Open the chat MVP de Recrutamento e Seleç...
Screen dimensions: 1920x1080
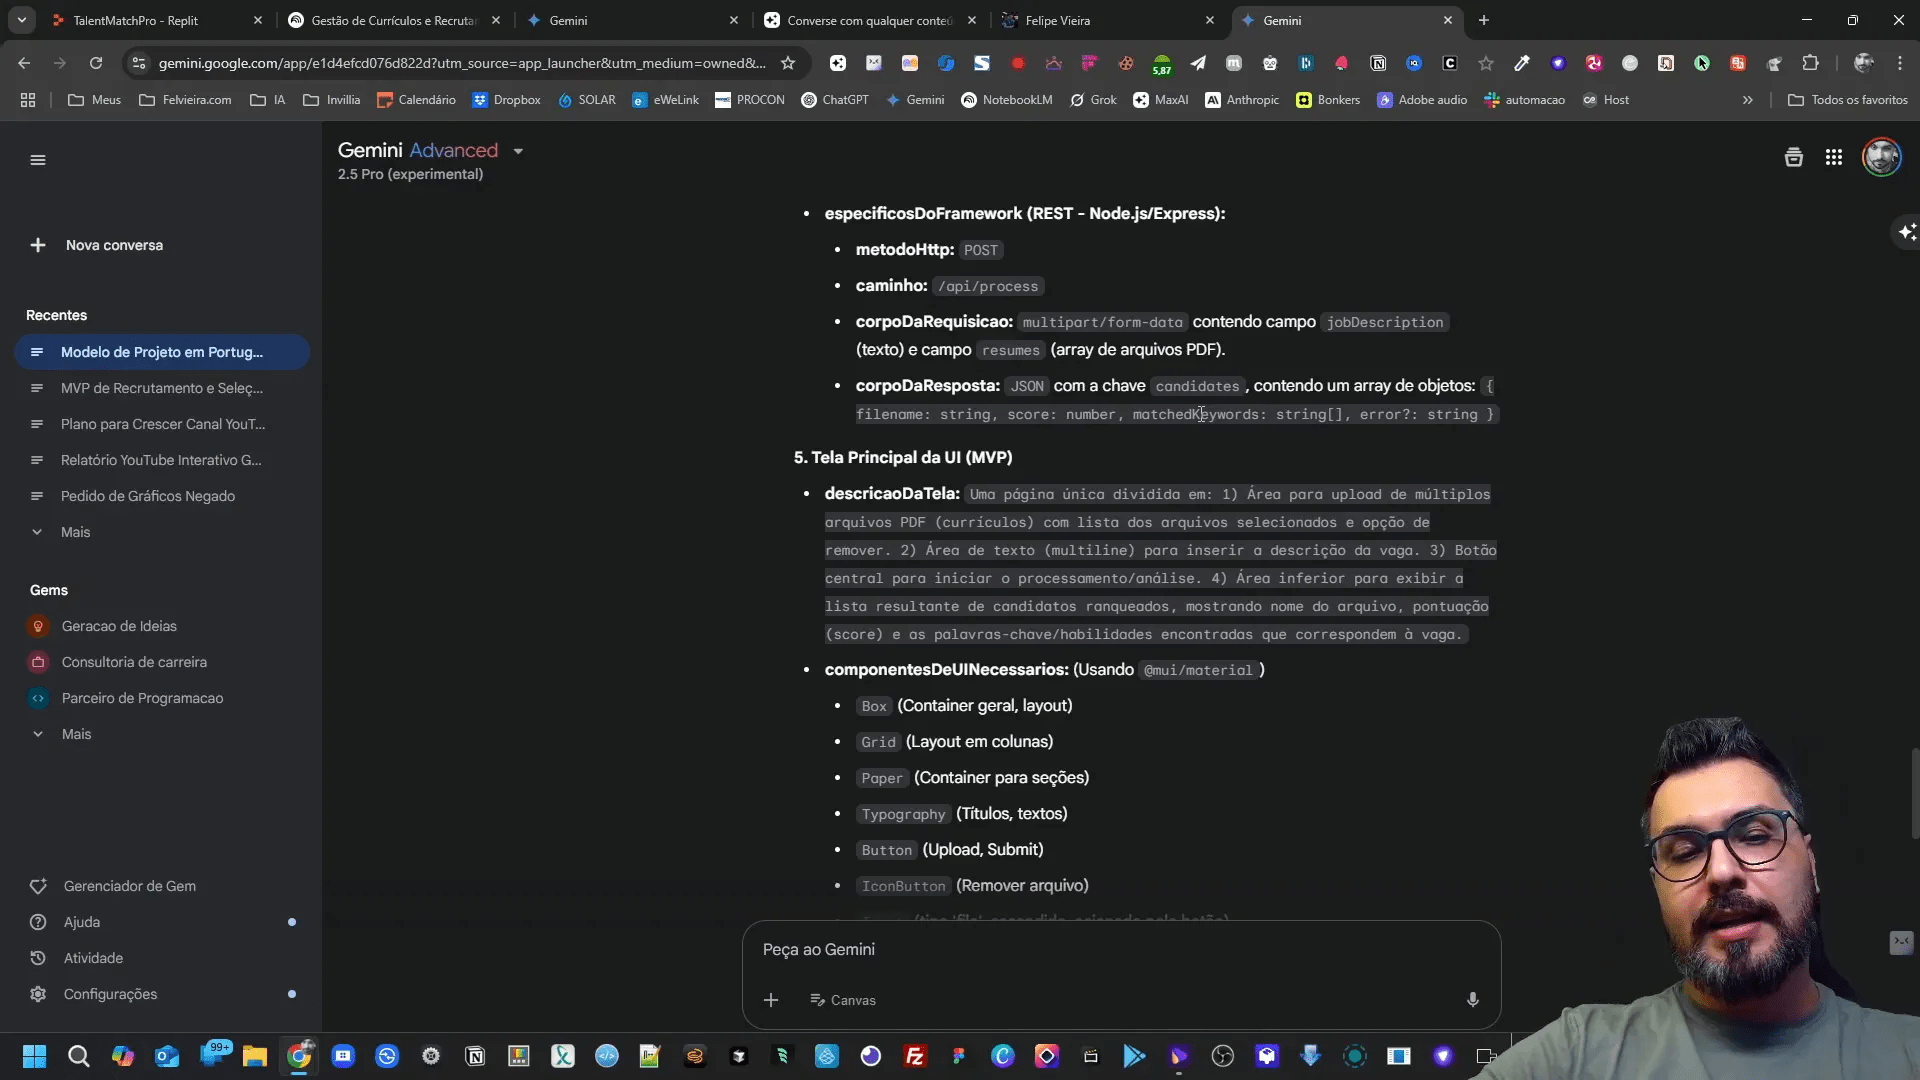(162, 388)
